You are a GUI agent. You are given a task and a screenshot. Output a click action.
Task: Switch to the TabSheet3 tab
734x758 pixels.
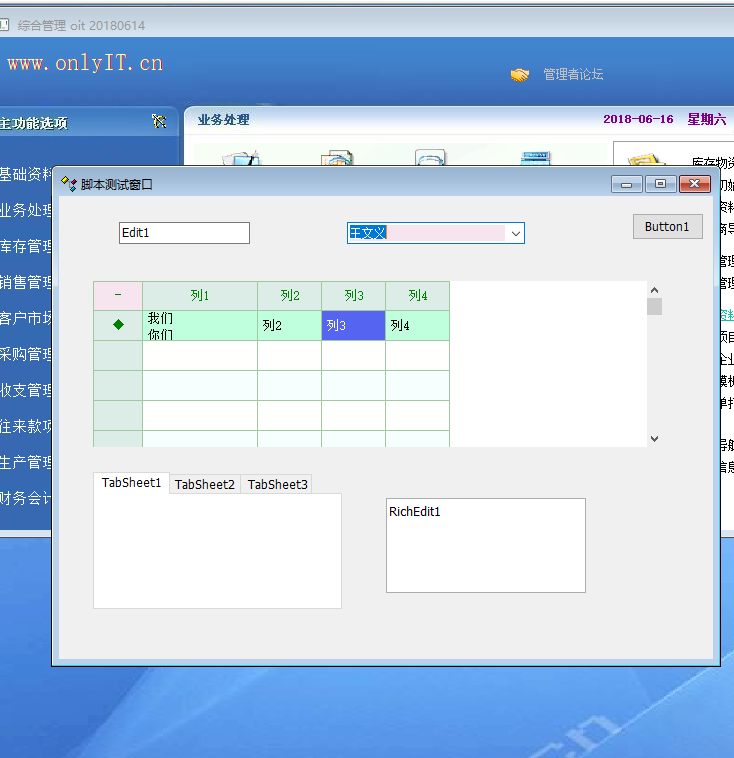click(x=277, y=484)
